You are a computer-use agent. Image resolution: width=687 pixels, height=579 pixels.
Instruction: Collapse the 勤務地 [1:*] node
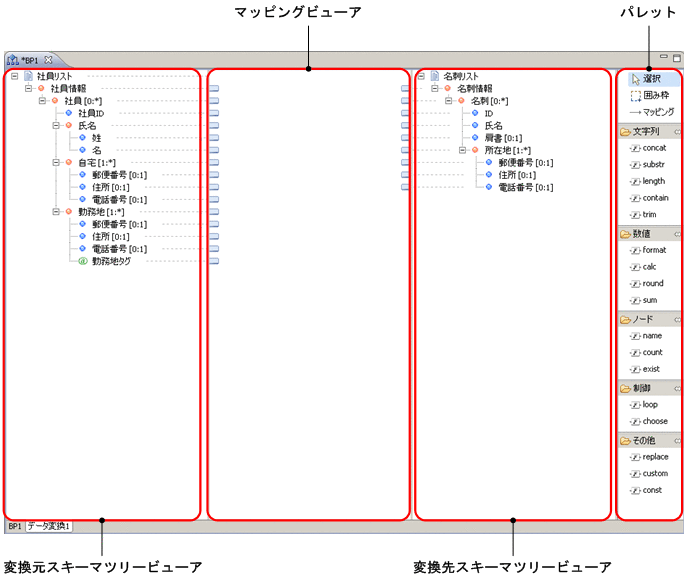pos(56,212)
